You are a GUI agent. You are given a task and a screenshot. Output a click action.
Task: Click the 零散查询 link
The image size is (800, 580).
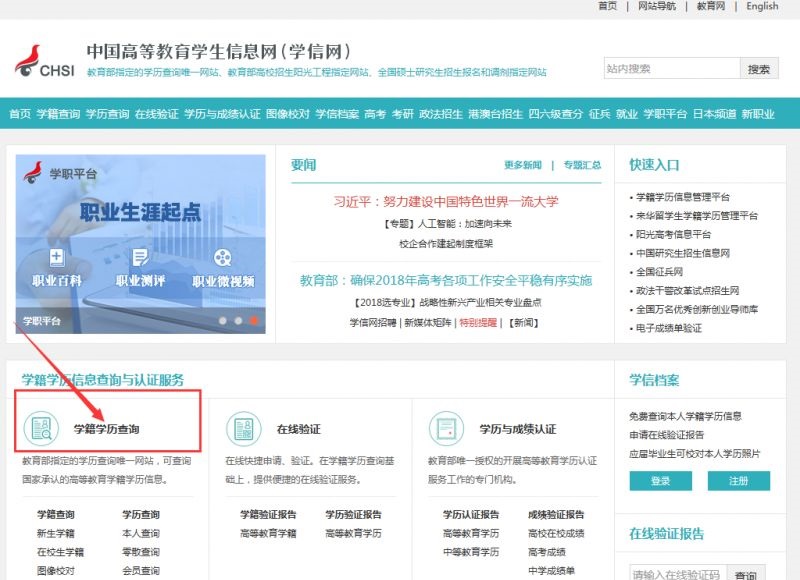click(141, 552)
